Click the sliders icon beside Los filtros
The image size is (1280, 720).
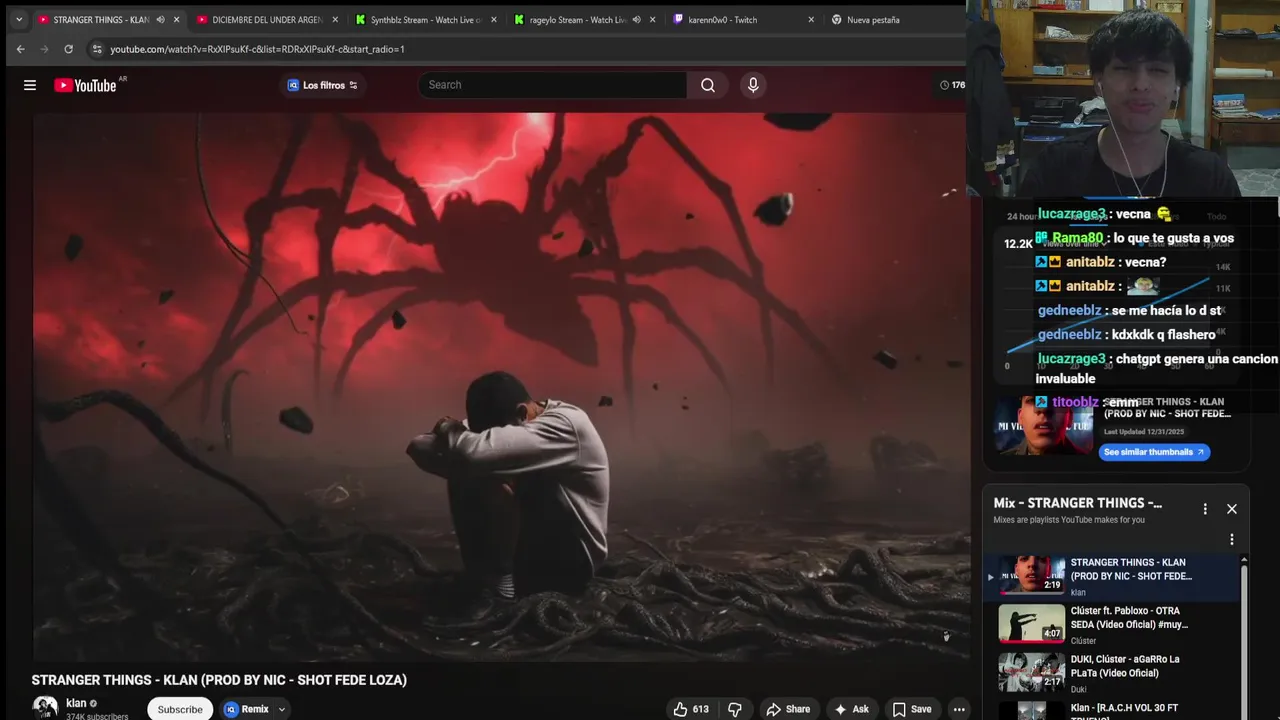(x=353, y=85)
